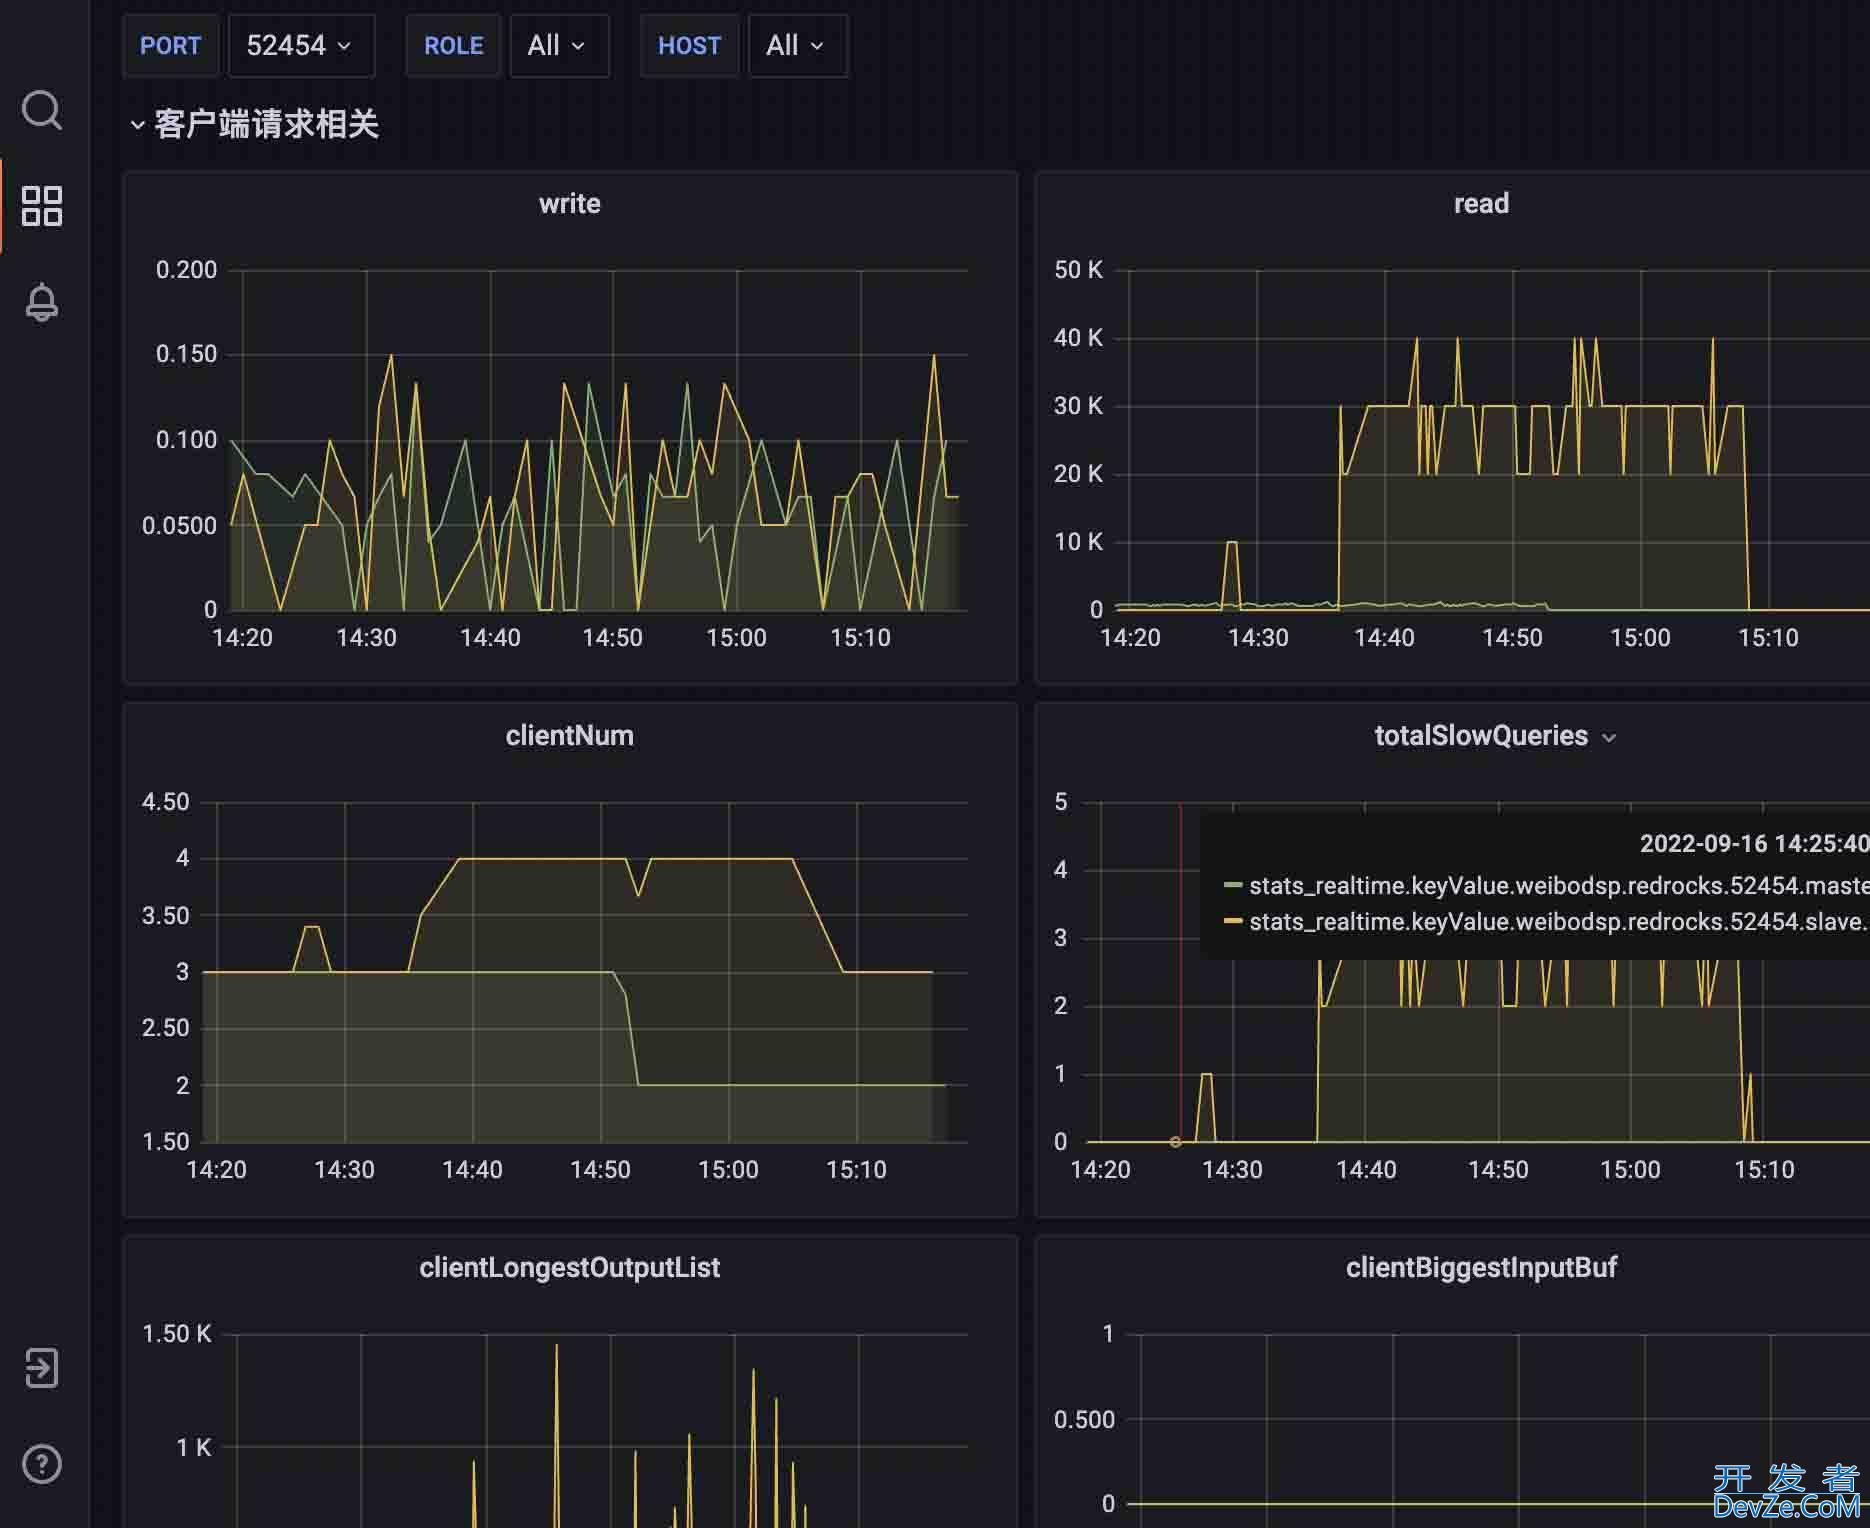The height and width of the screenshot is (1528, 1870).
Task: Click the clientLongestOutputList panel title
Action: click(x=570, y=1268)
